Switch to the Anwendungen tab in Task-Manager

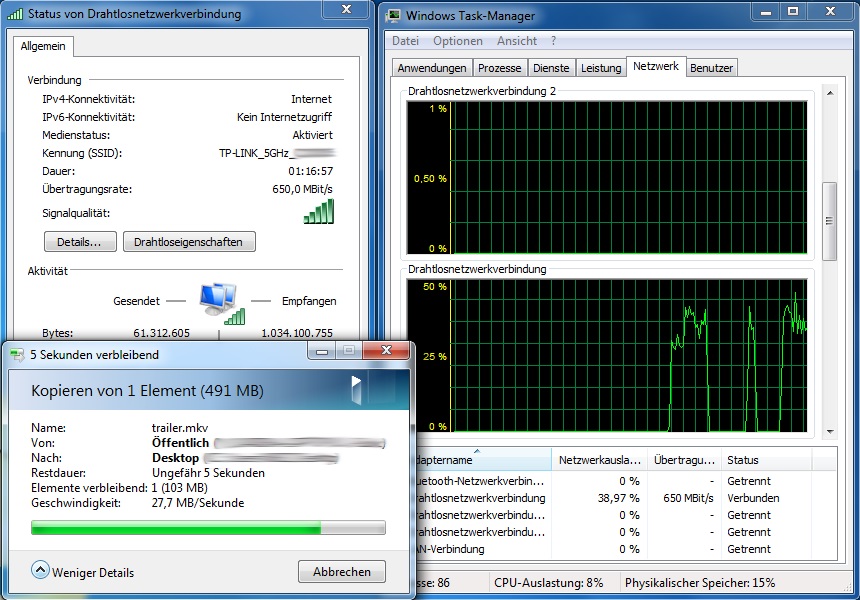click(432, 68)
